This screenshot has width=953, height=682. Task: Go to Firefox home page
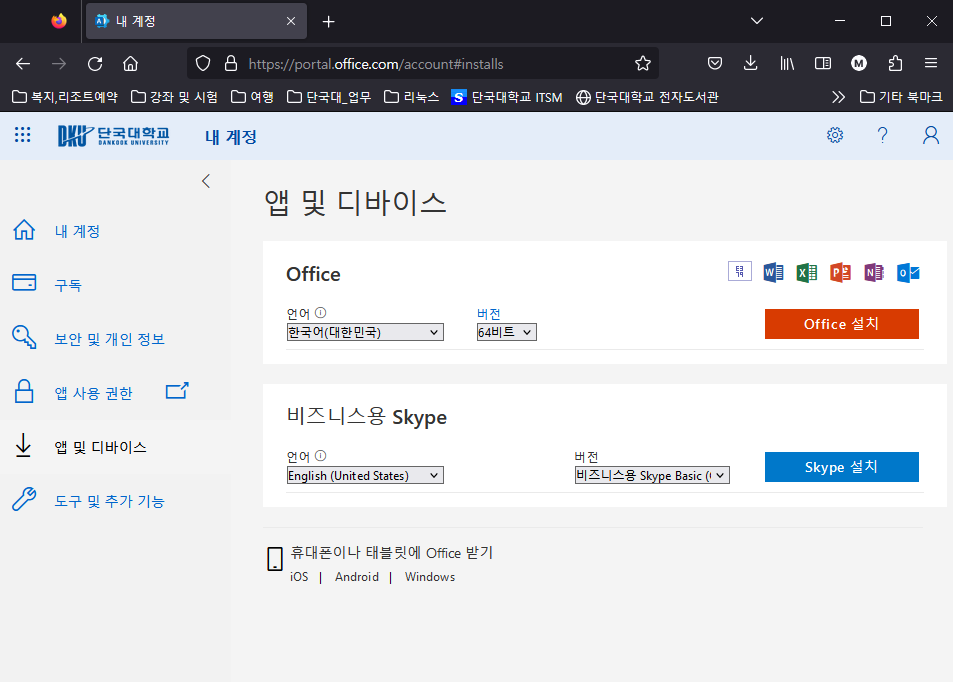[x=131, y=64]
